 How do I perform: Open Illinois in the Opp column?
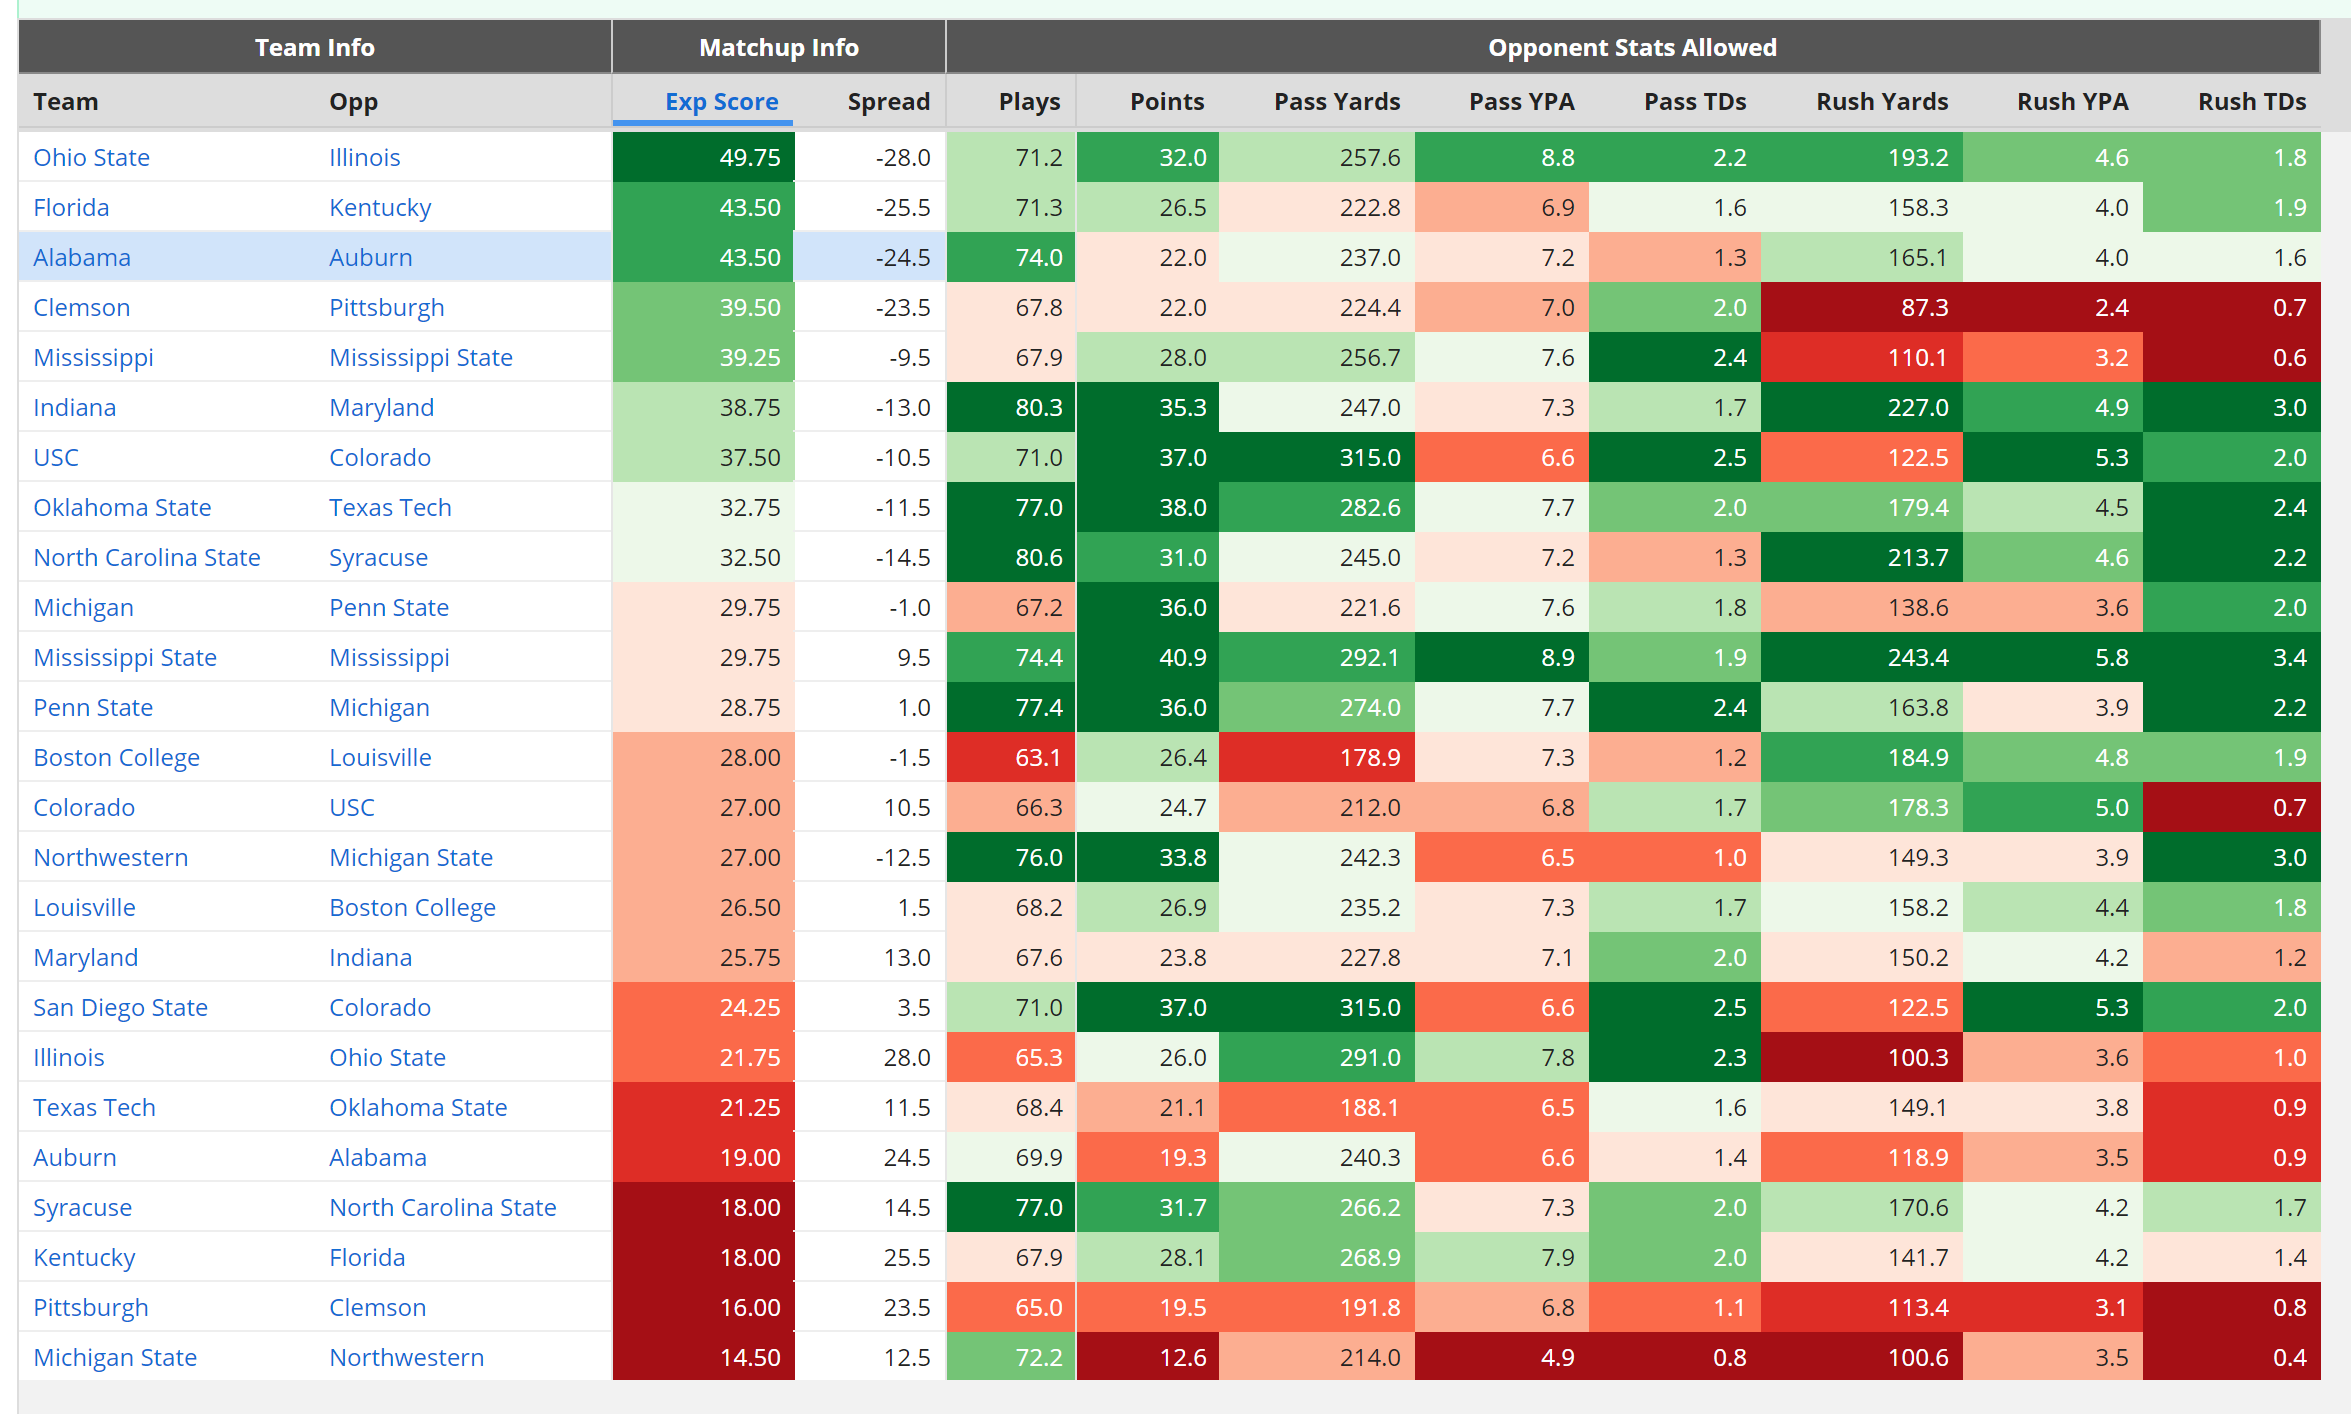(x=364, y=157)
